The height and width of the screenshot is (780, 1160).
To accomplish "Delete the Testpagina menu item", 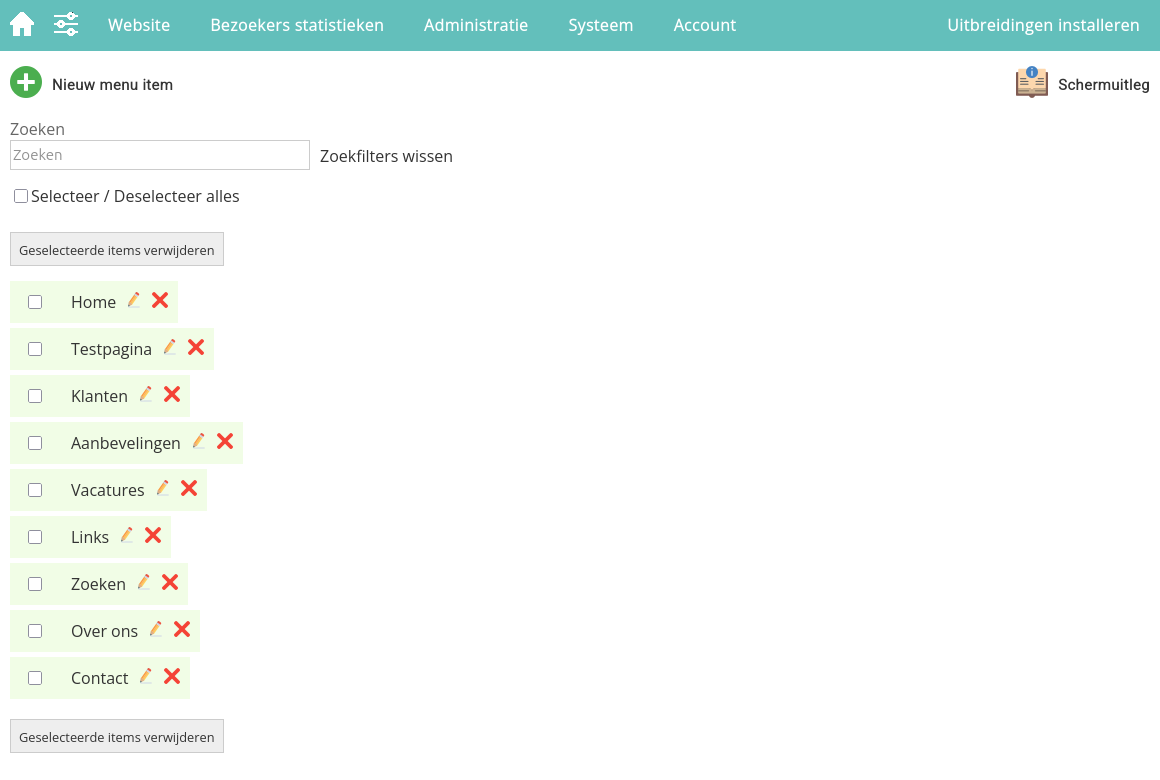I will (x=196, y=347).
